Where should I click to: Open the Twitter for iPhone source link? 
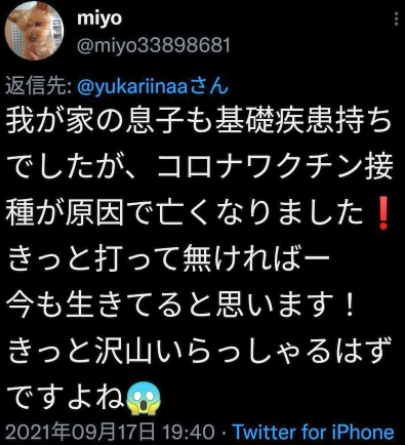(313, 432)
